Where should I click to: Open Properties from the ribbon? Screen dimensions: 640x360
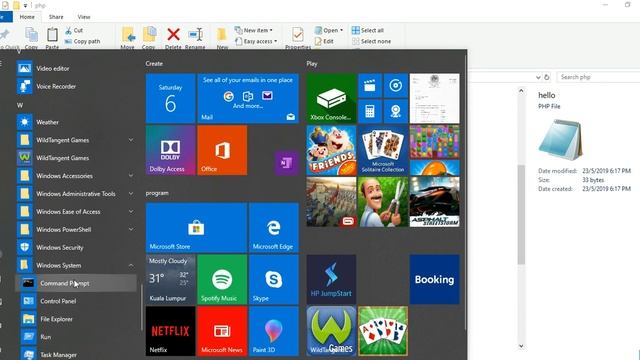(x=298, y=38)
